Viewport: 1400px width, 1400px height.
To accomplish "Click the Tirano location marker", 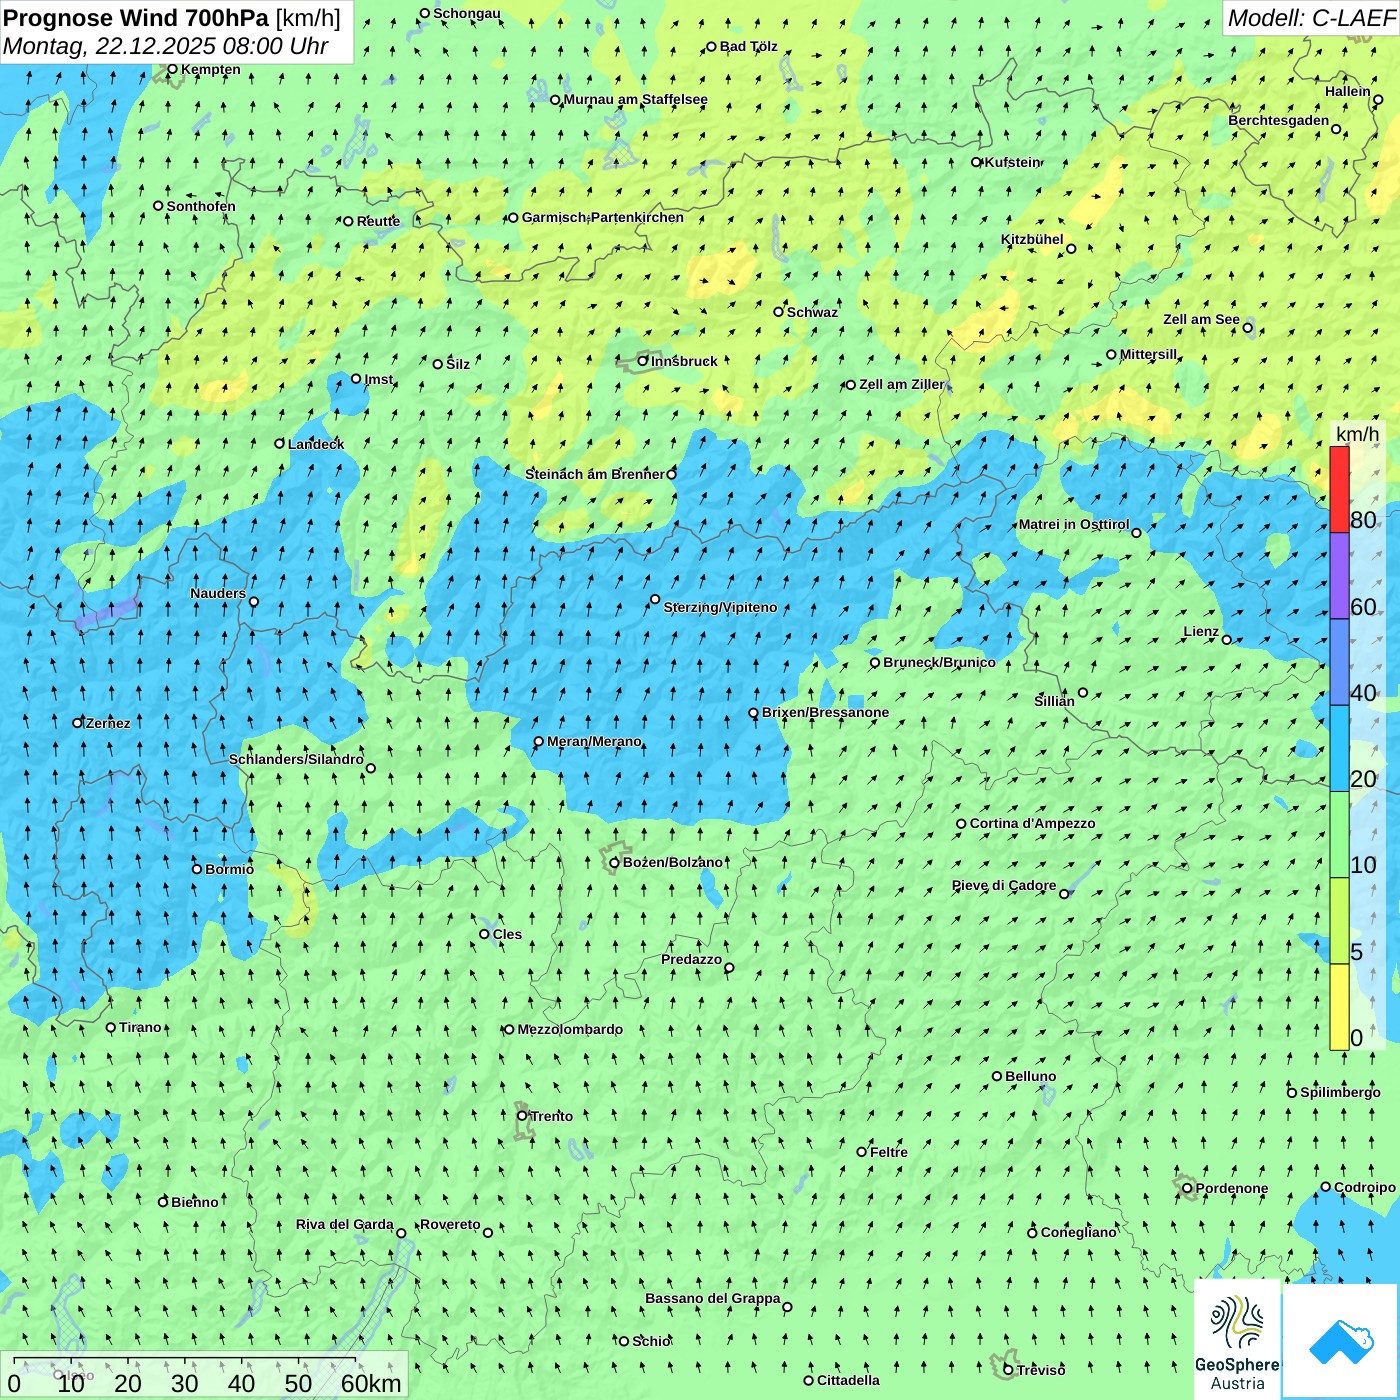I will tap(111, 1028).
